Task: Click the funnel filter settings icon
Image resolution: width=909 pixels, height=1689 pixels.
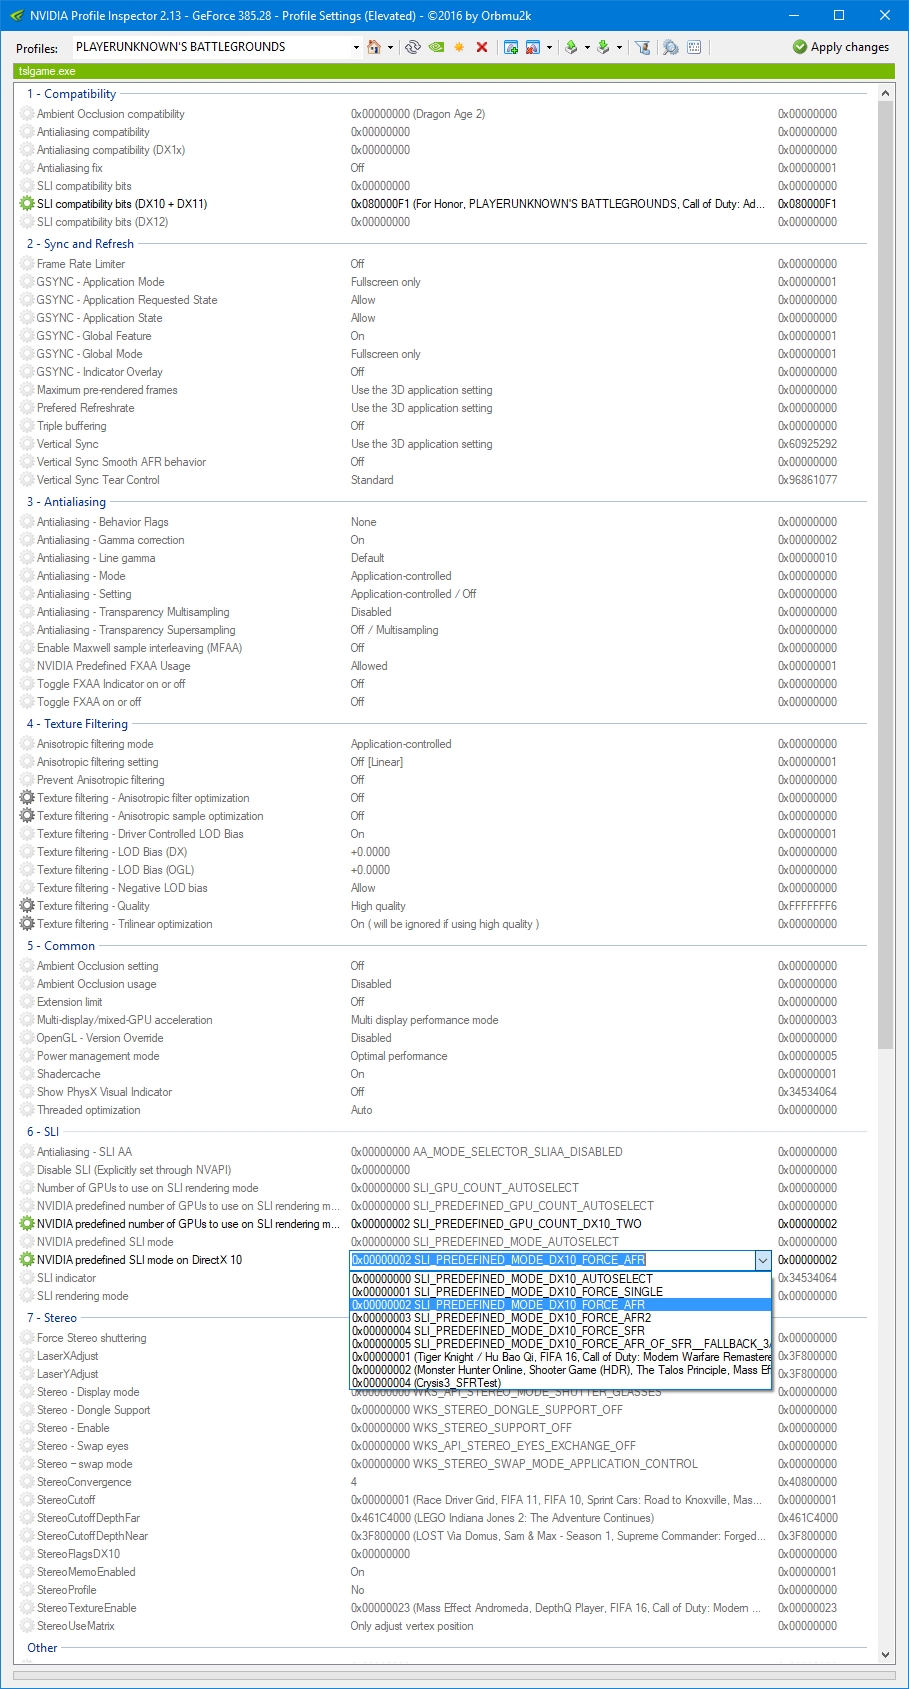Action: [643, 47]
